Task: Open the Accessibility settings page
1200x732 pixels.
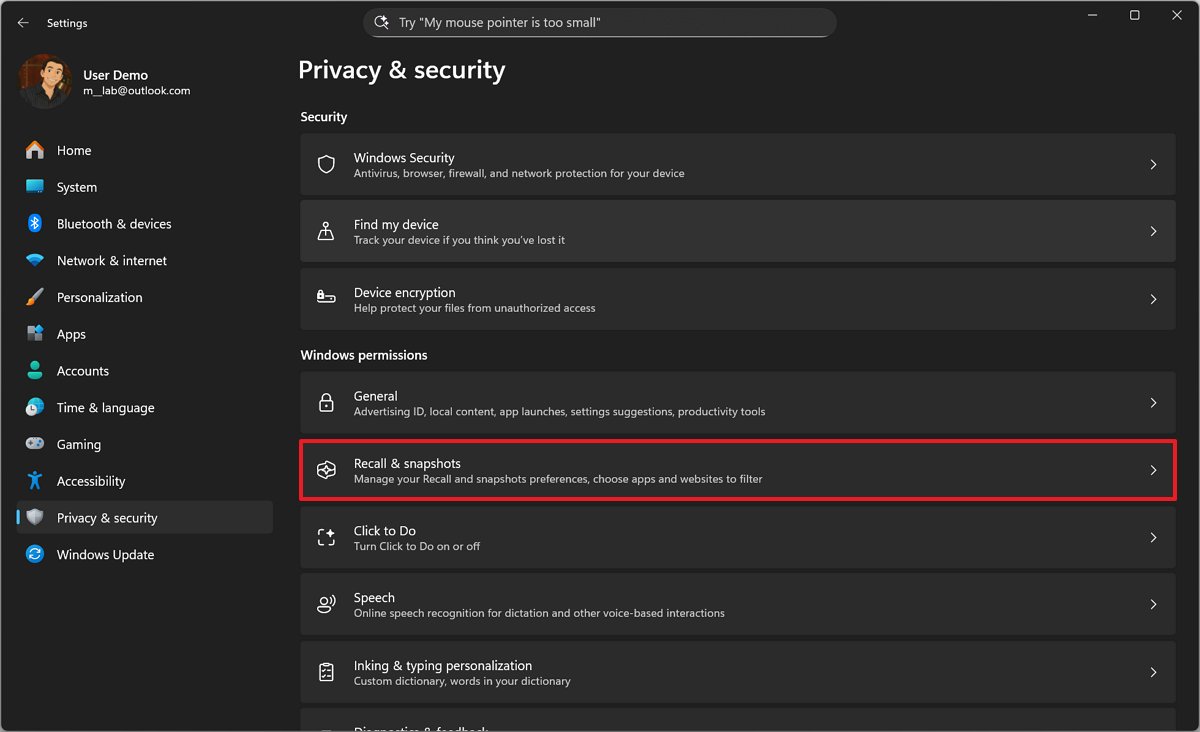Action: (x=91, y=481)
